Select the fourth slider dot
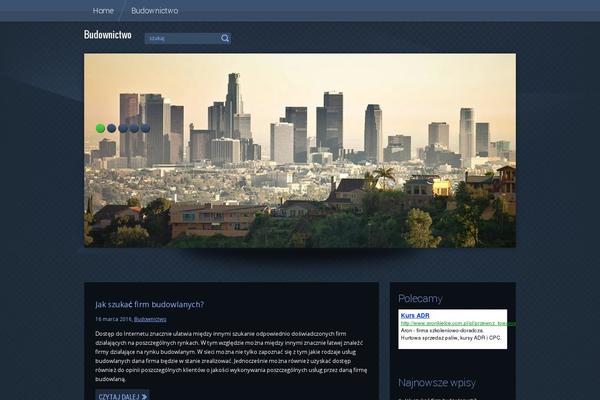The width and height of the screenshot is (600, 400). pyautogui.click(x=134, y=128)
